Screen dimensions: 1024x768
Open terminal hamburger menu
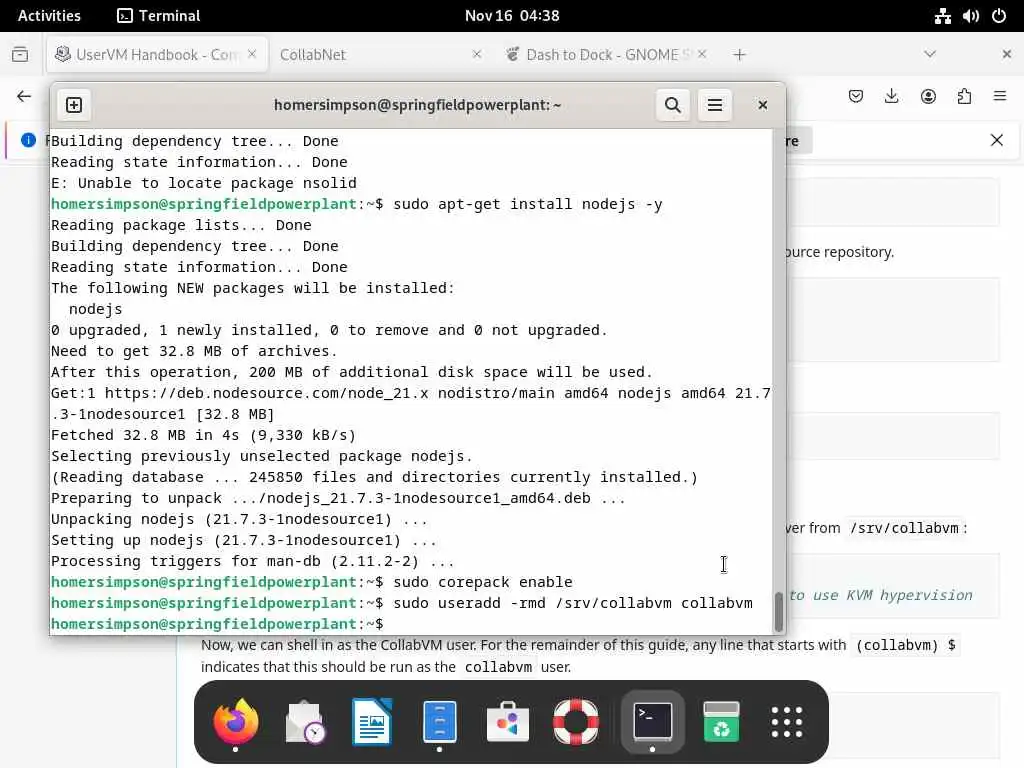click(714, 105)
